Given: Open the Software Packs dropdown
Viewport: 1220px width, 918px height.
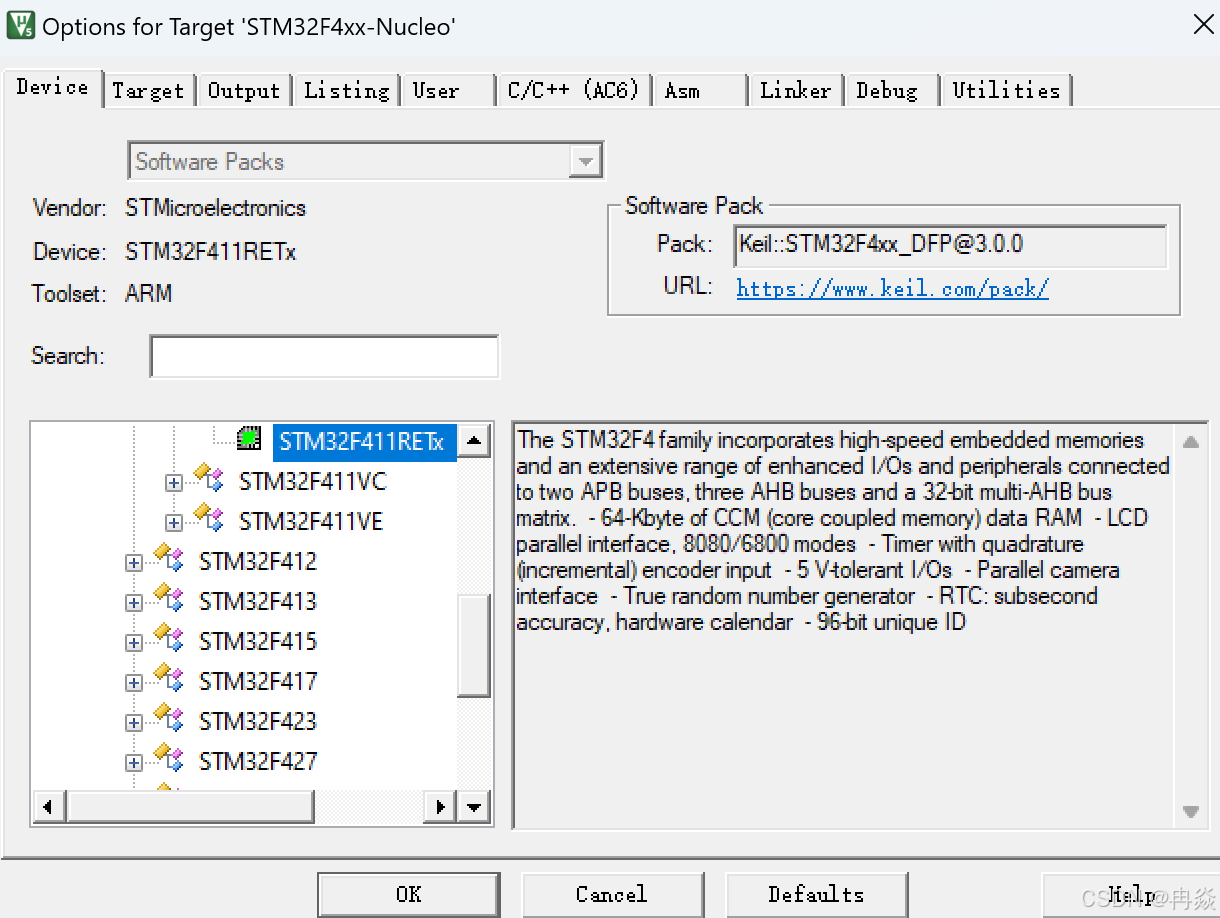Looking at the screenshot, I should point(585,161).
